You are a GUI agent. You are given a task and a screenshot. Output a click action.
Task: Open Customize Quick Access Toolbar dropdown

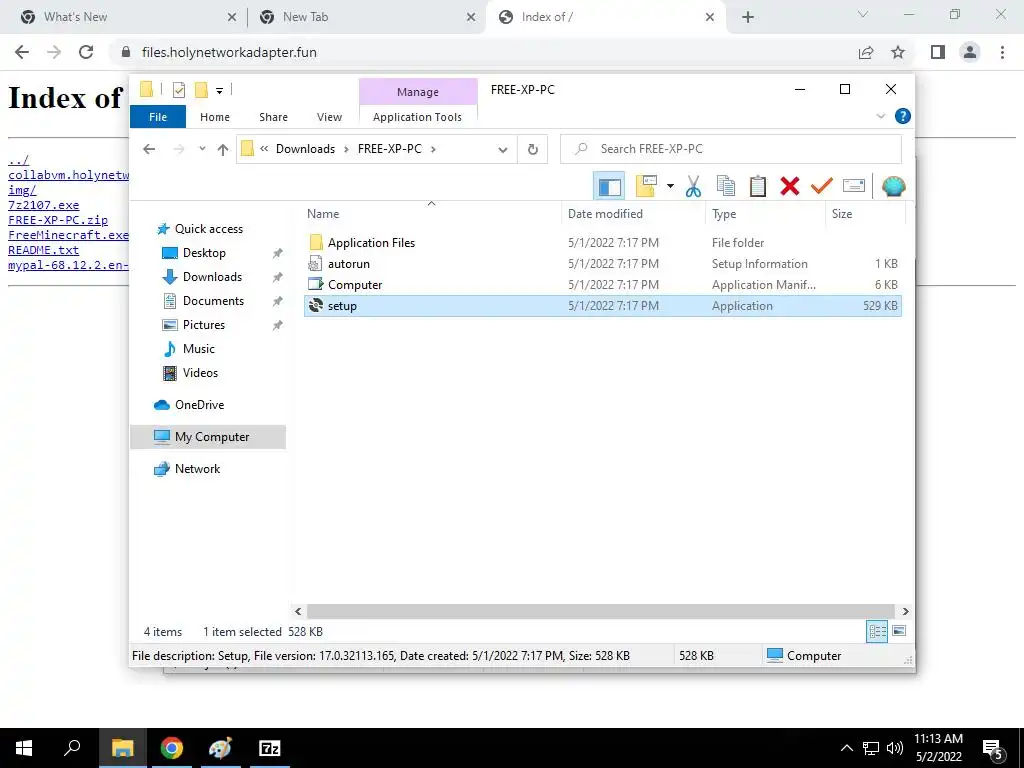(x=219, y=91)
